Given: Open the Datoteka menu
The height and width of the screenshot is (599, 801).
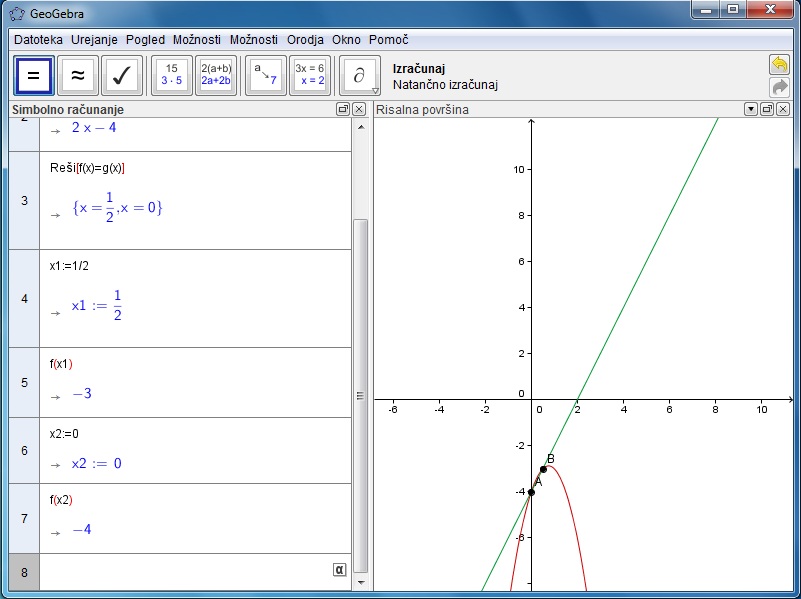Looking at the screenshot, I should pos(39,40).
